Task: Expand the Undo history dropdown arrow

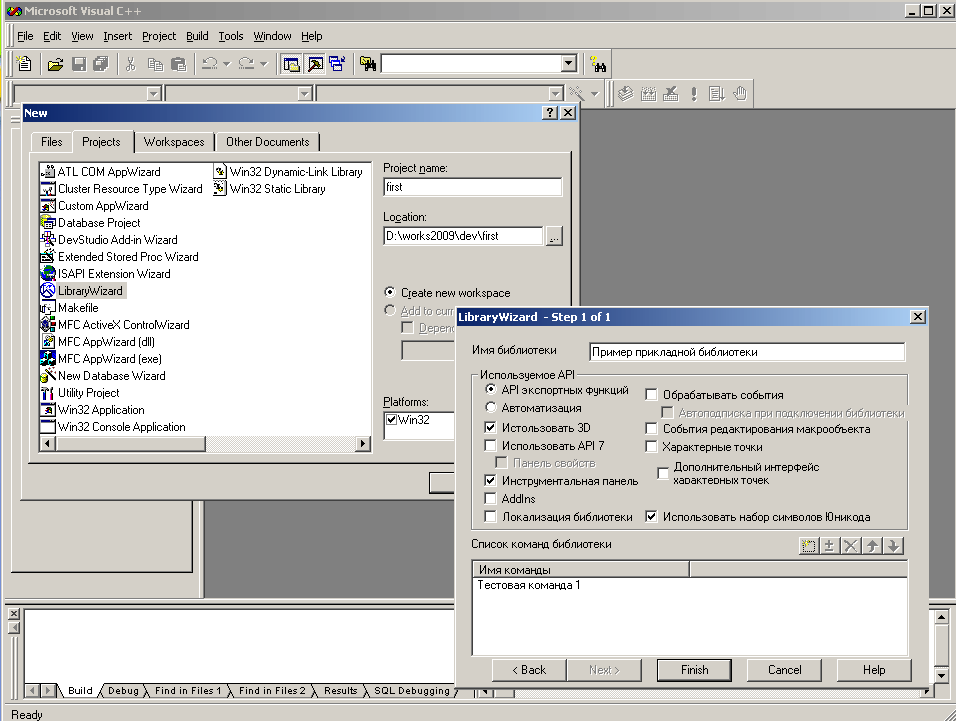Action: [x=227, y=64]
